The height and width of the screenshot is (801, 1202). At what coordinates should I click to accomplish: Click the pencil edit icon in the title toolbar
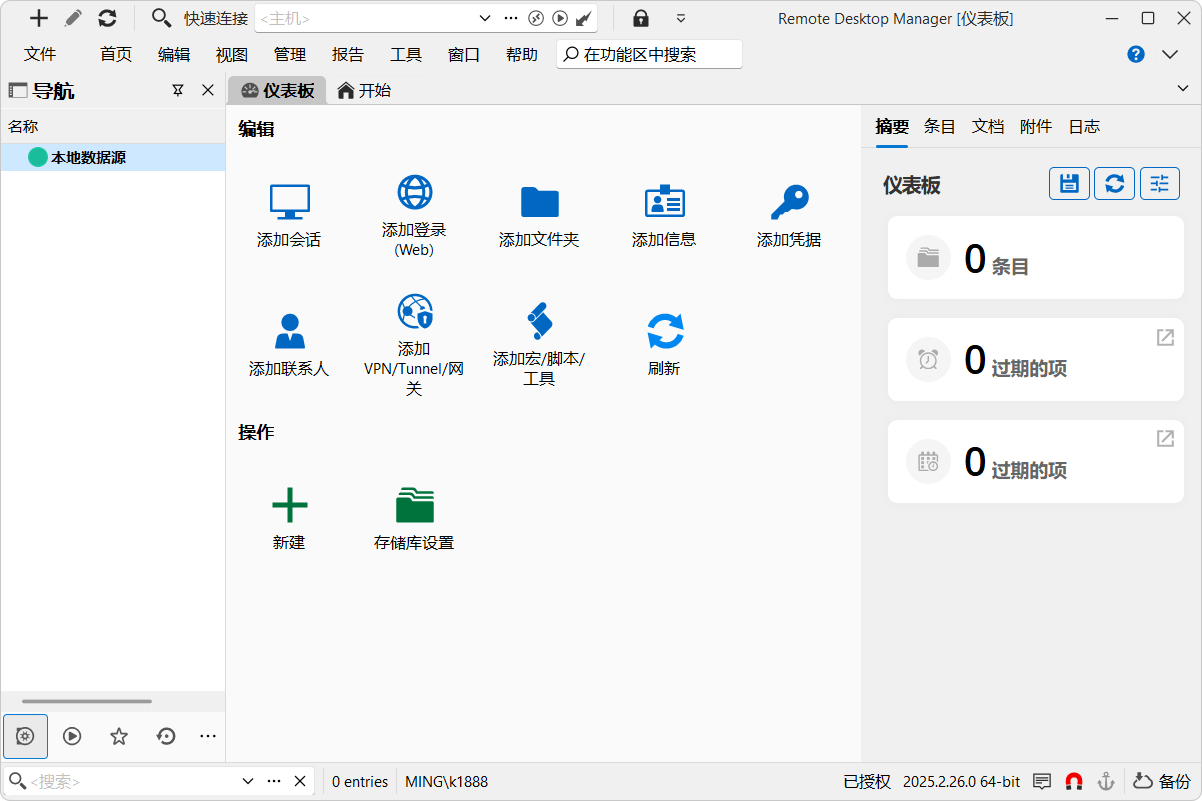pyautogui.click(x=73, y=18)
